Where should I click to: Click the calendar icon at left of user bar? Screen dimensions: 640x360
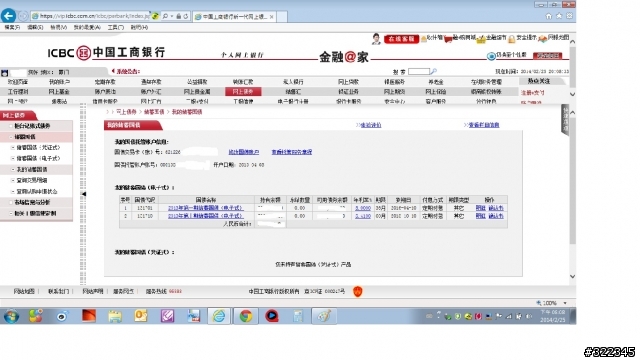tap(4, 73)
